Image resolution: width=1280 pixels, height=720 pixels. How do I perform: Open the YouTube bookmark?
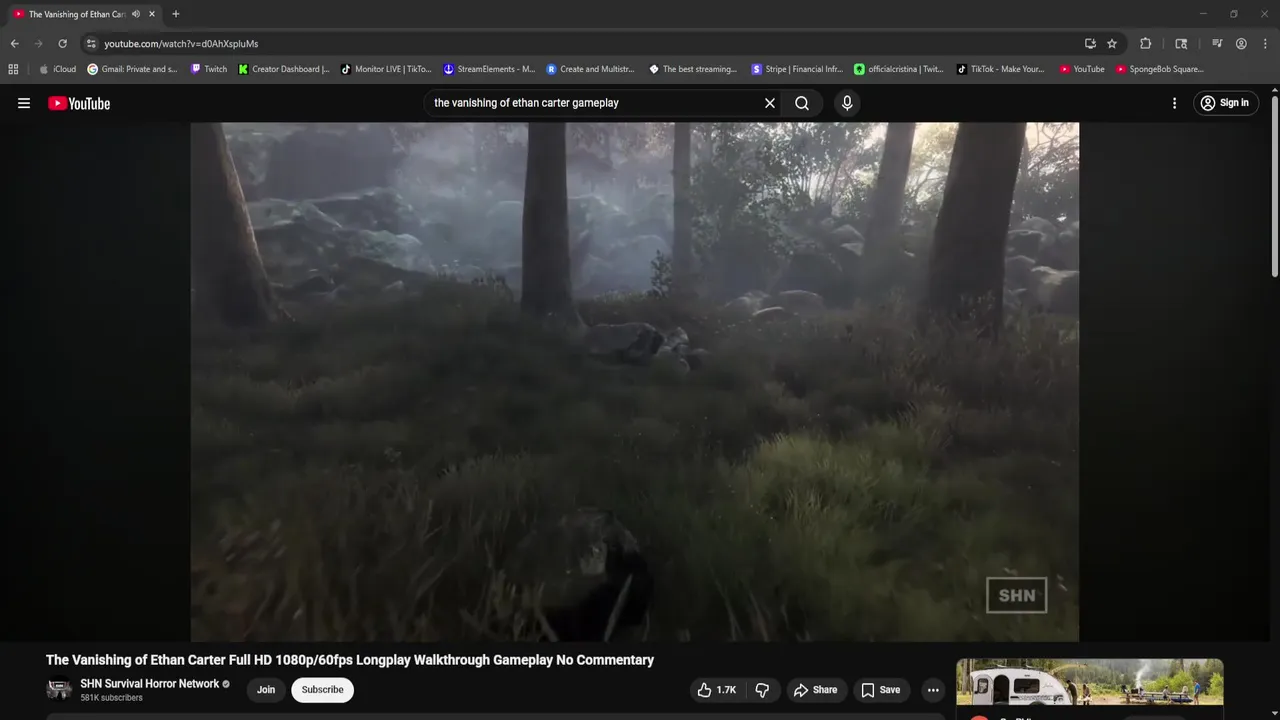(x=1082, y=69)
